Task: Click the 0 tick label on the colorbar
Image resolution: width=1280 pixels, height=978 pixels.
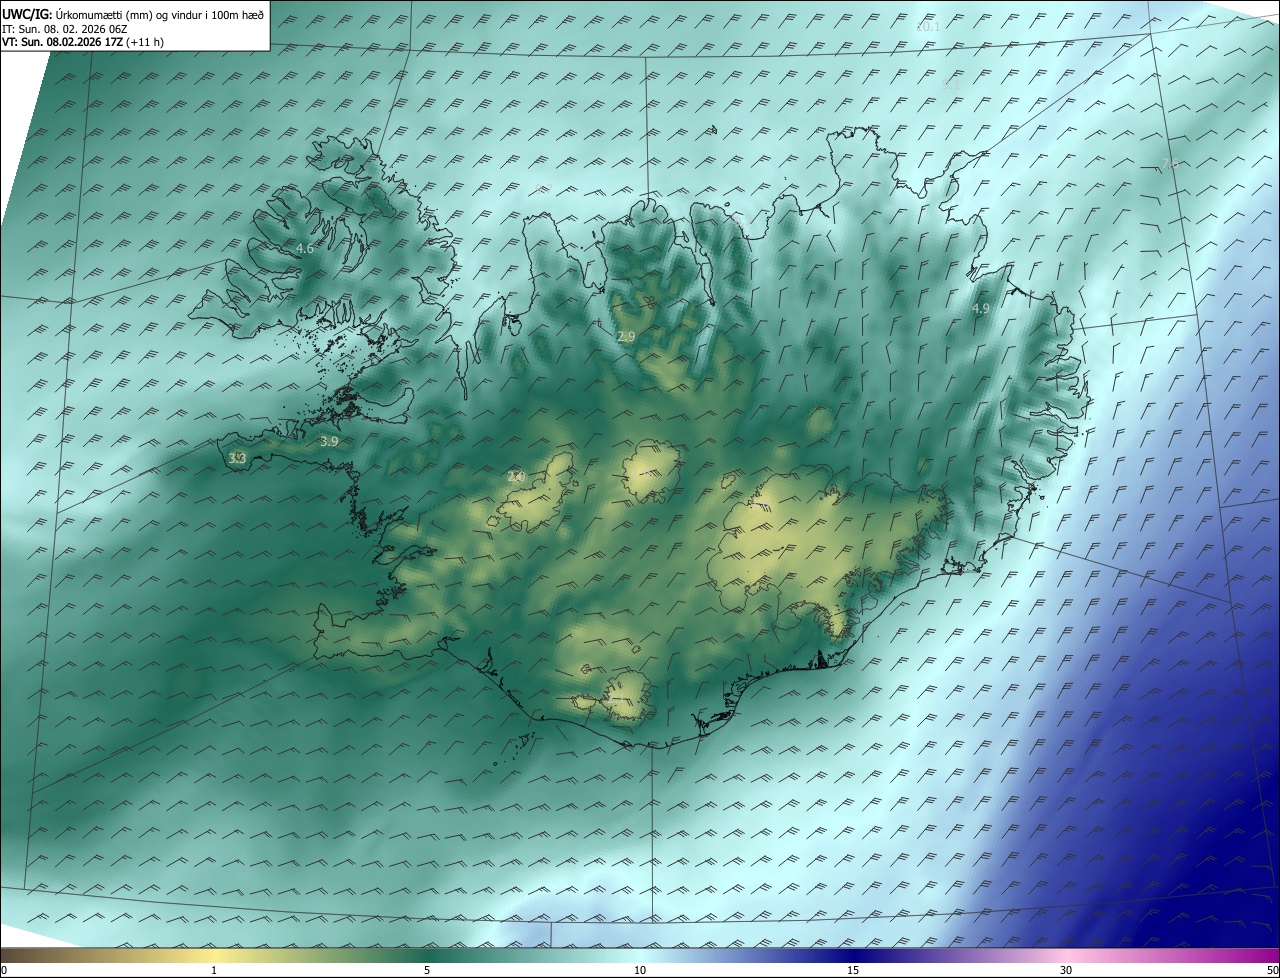Action: click(x=4, y=970)
